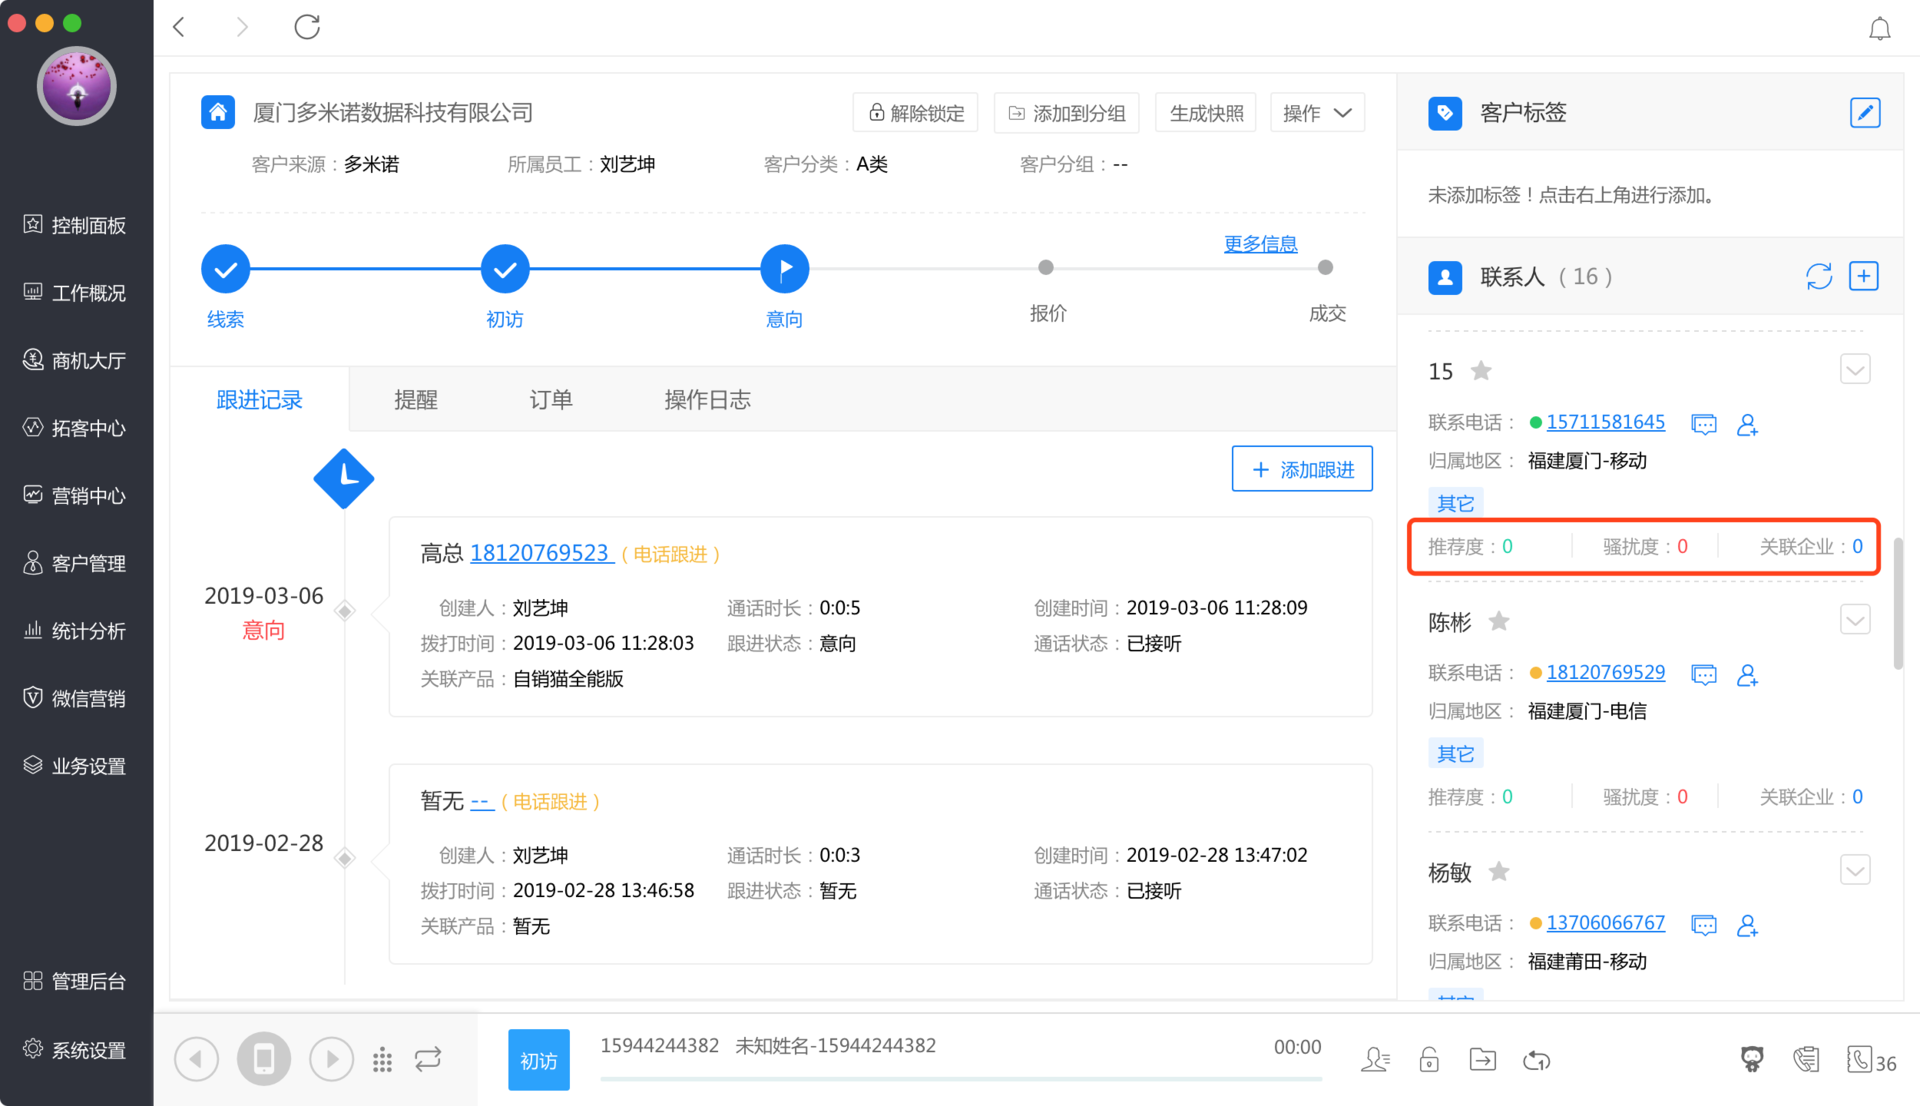
Task: Open 客户管理 sidebar section
Action: [x=76, y=563]
